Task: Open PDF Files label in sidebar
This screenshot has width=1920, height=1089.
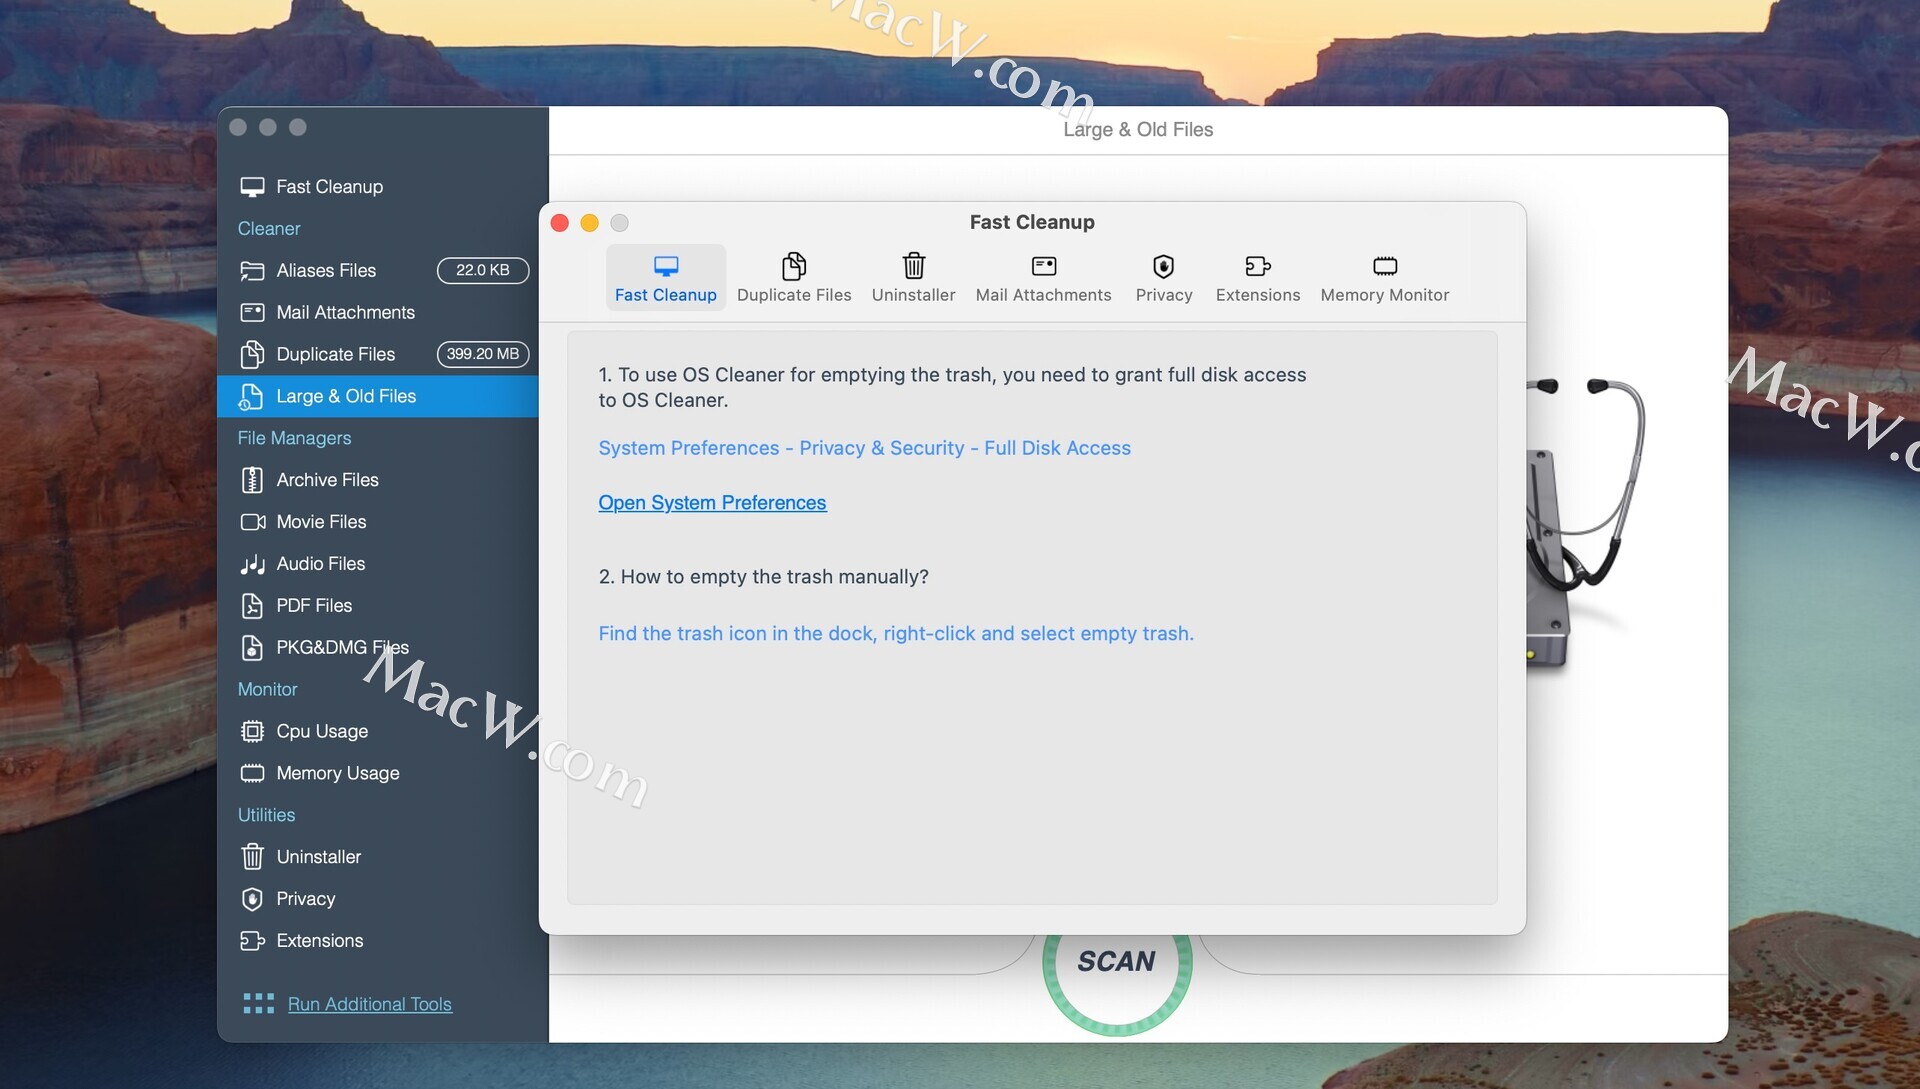Action: coord(314,606)
